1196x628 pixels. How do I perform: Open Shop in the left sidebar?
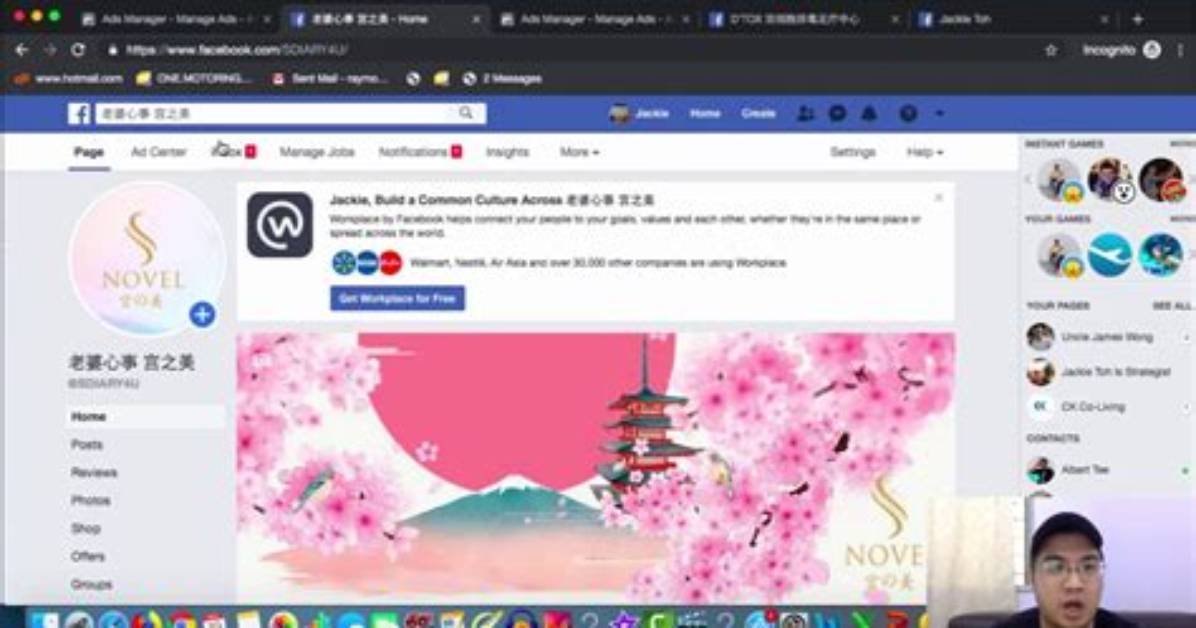tap(85, 528)
